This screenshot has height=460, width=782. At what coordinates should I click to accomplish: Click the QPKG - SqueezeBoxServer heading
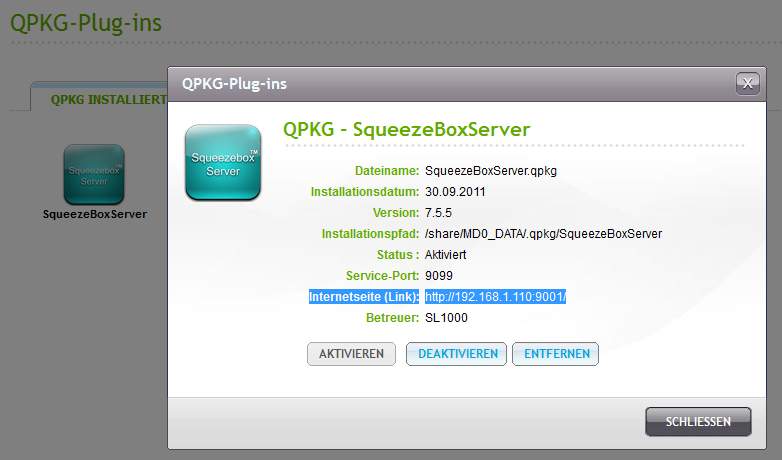[406, 129]
